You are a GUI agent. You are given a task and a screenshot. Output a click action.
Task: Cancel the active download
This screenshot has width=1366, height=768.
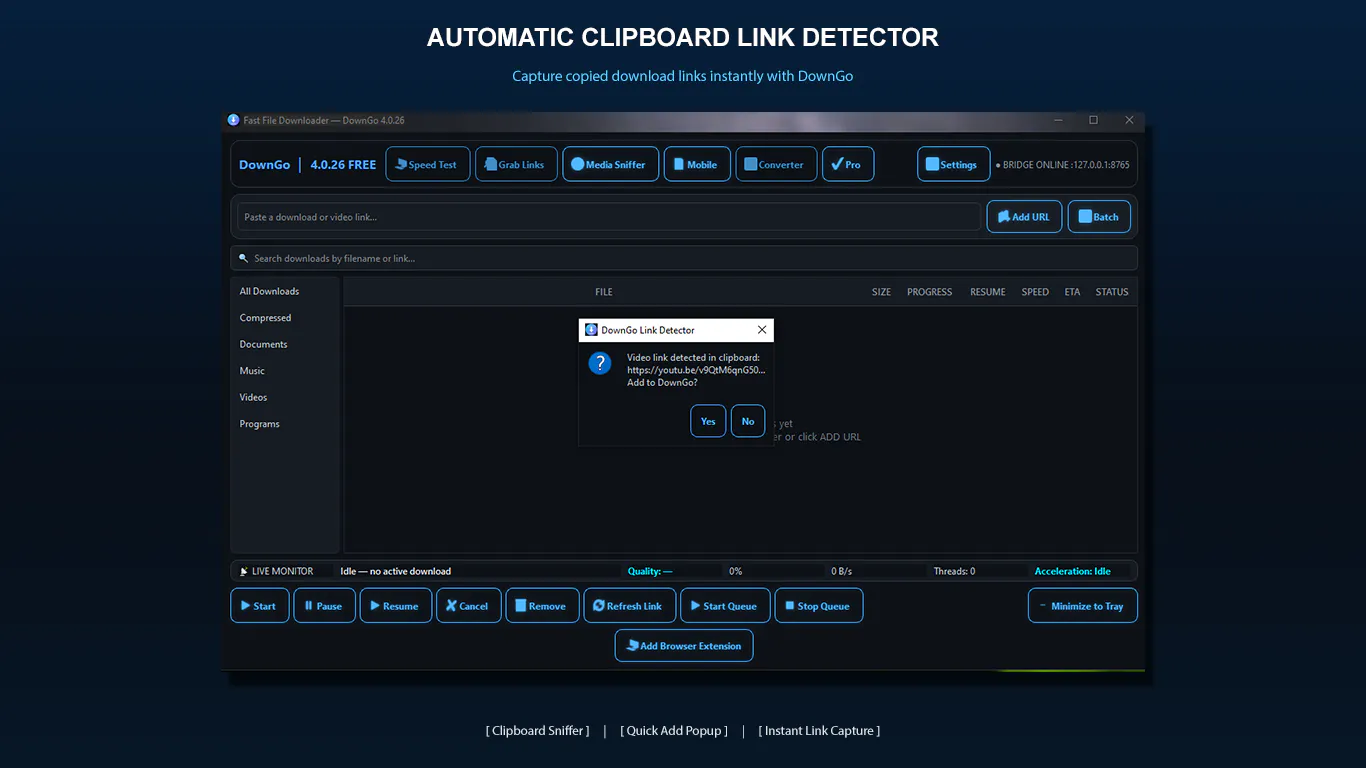coord(469,605)
